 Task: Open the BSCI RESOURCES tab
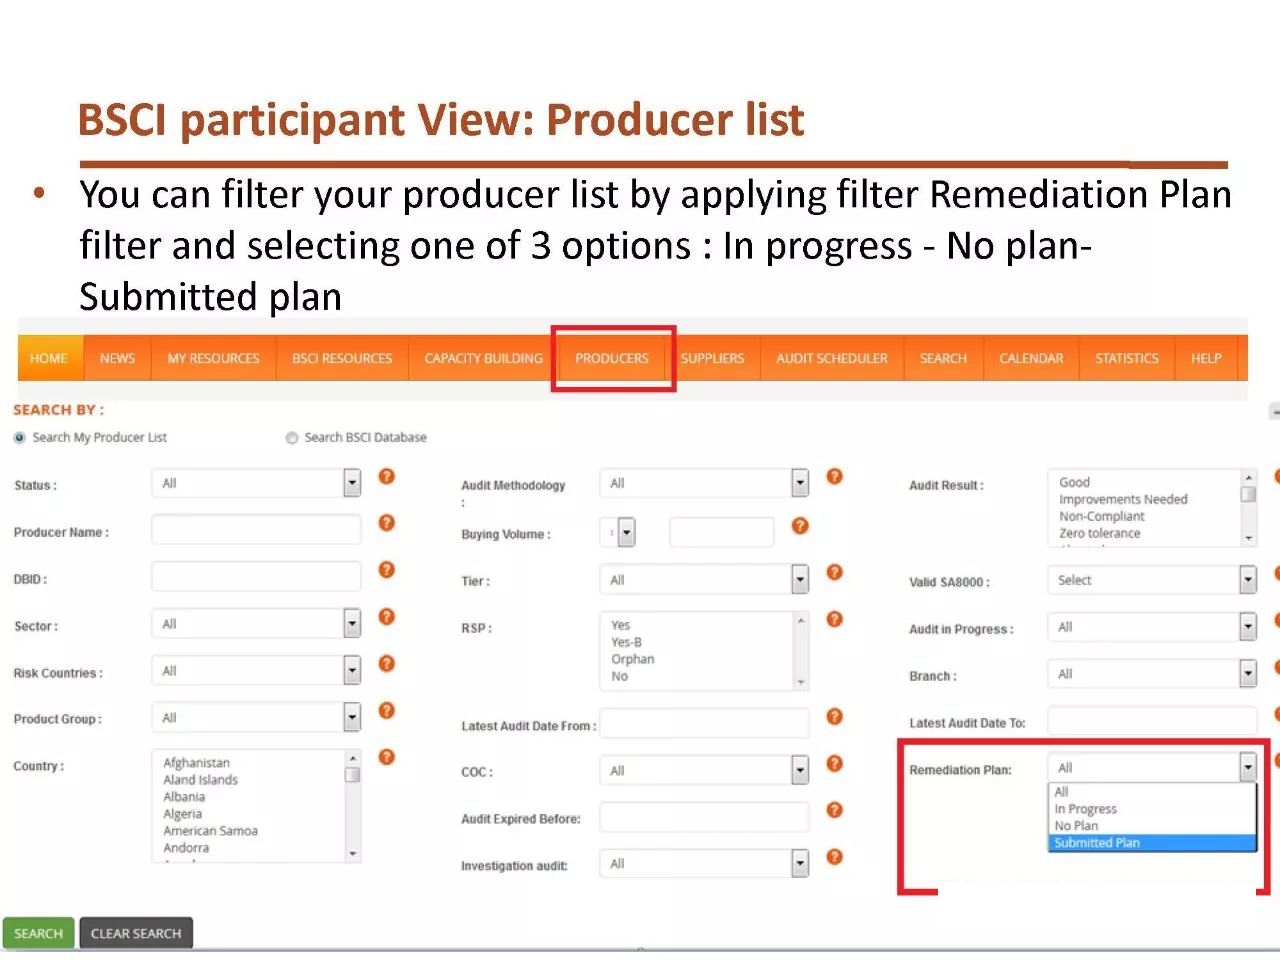point(342,358)
